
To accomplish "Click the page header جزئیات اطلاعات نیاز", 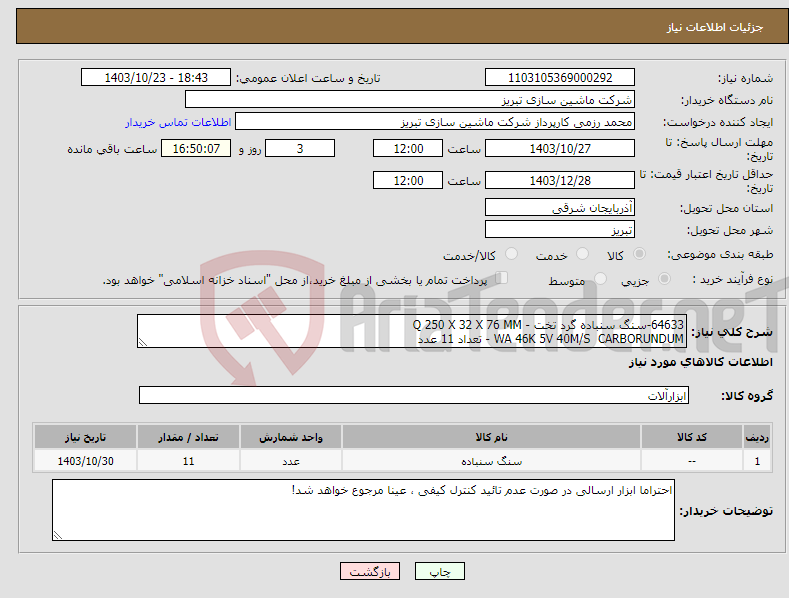I will pos(715,27).
